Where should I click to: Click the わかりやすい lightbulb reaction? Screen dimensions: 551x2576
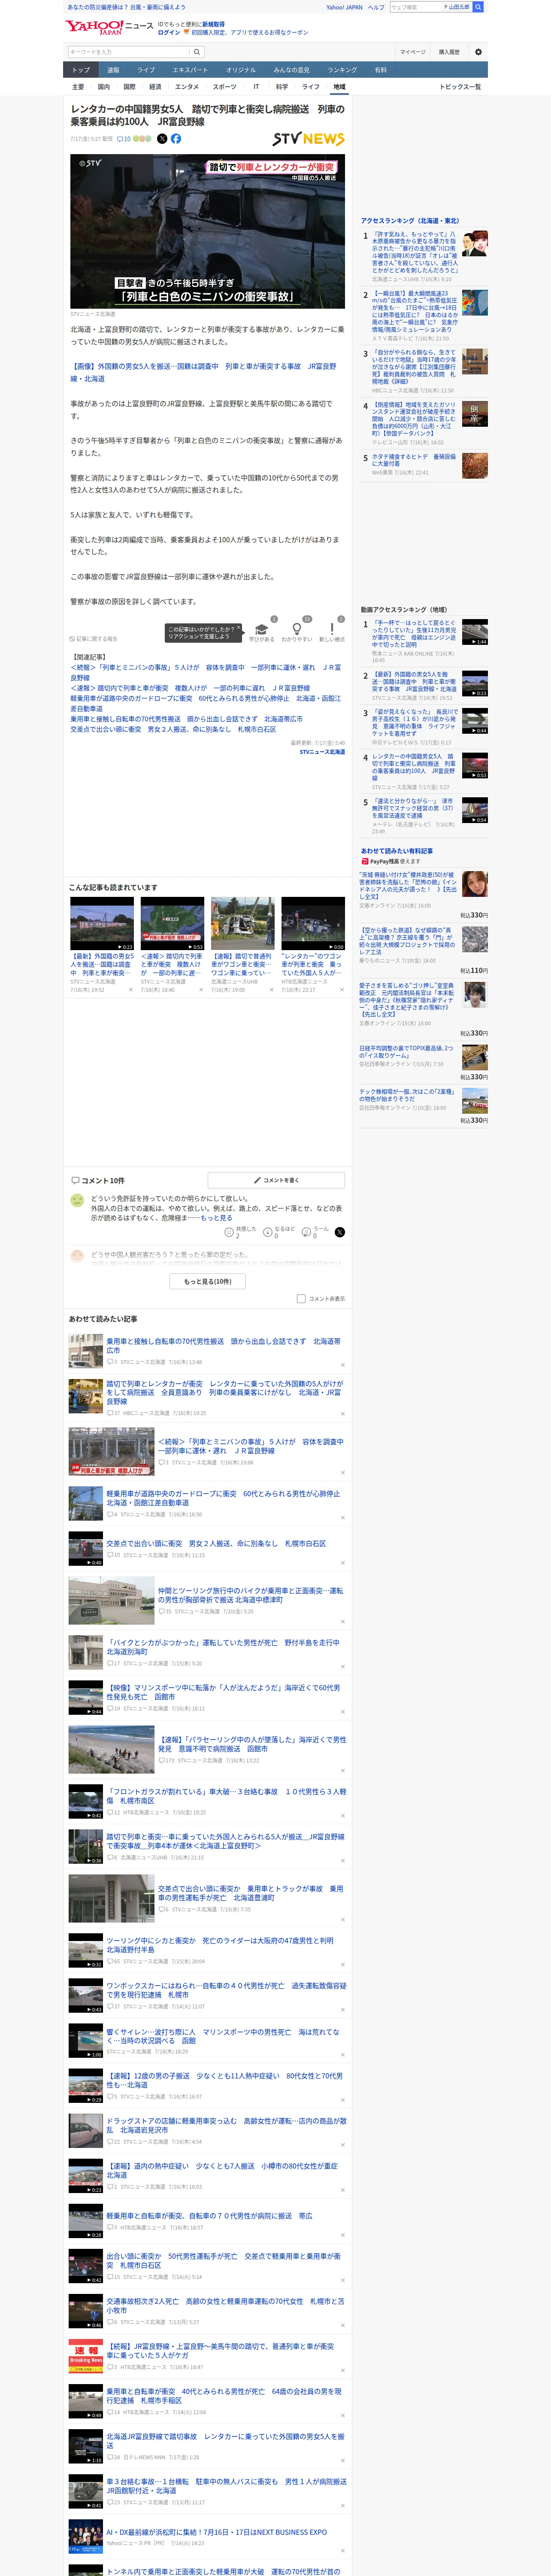(296, 631)
